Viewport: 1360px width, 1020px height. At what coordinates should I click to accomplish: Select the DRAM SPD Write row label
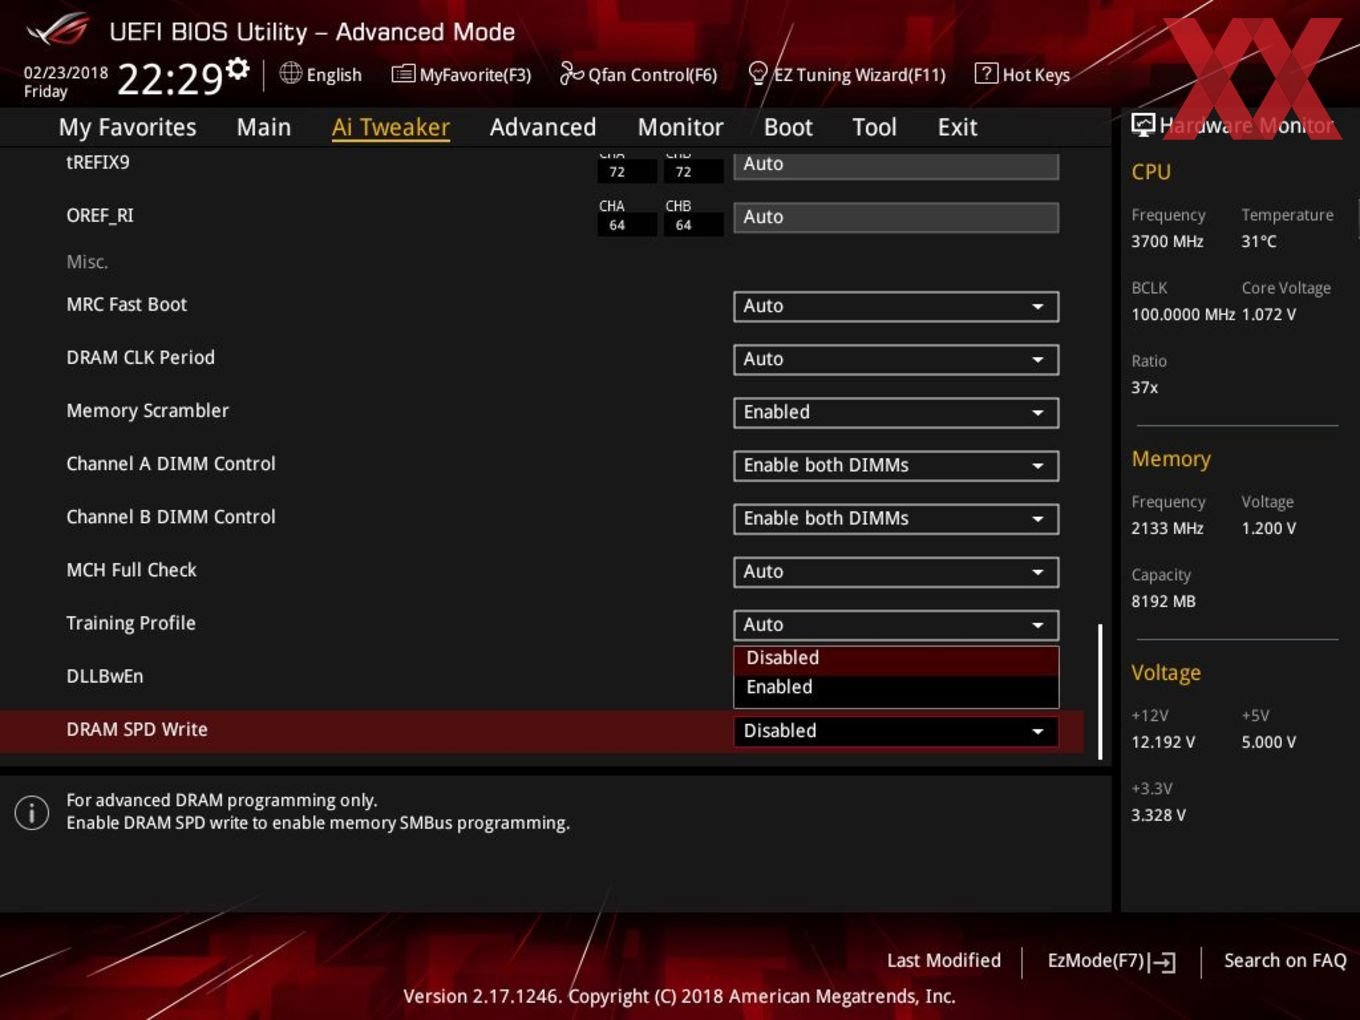(x=137, y=729)
